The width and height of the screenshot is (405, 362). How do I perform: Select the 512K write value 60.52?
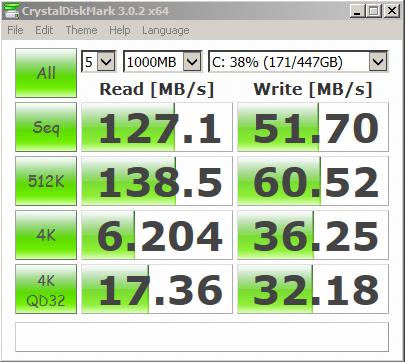(x=313, y=181)
